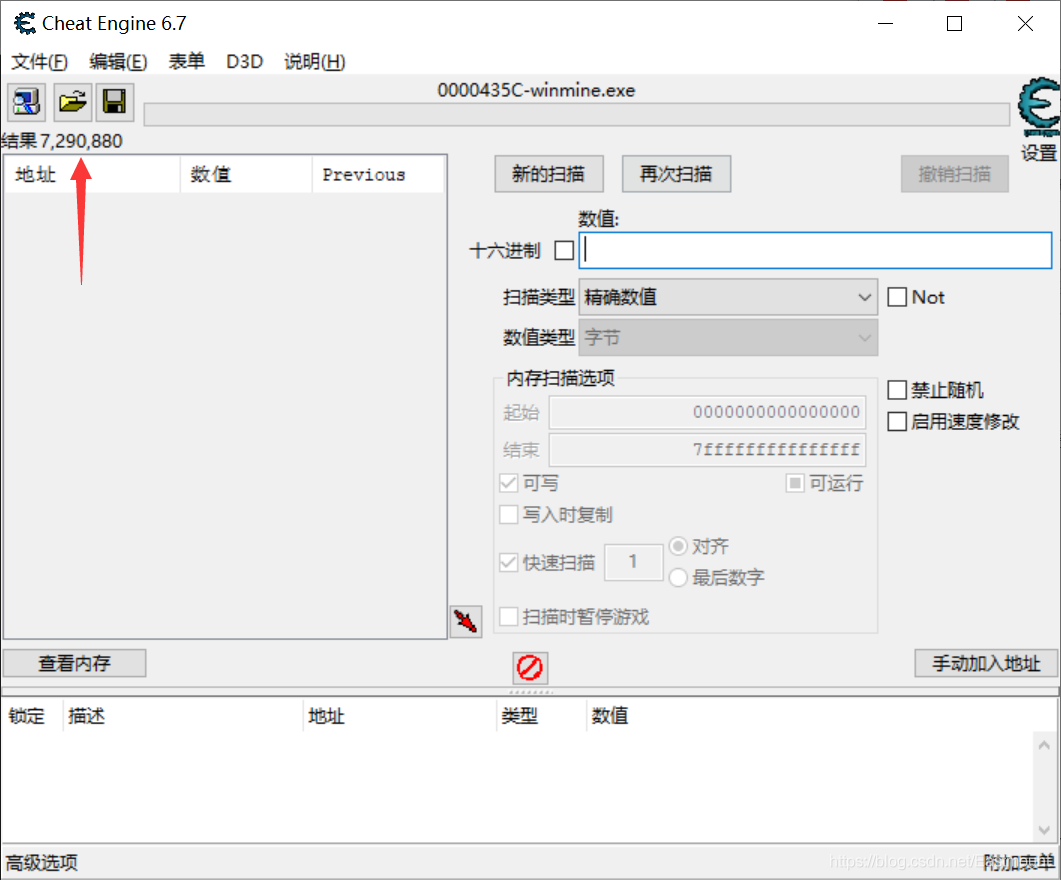Click the address list scrollbar up arrow

click(x=1044, y=745)
